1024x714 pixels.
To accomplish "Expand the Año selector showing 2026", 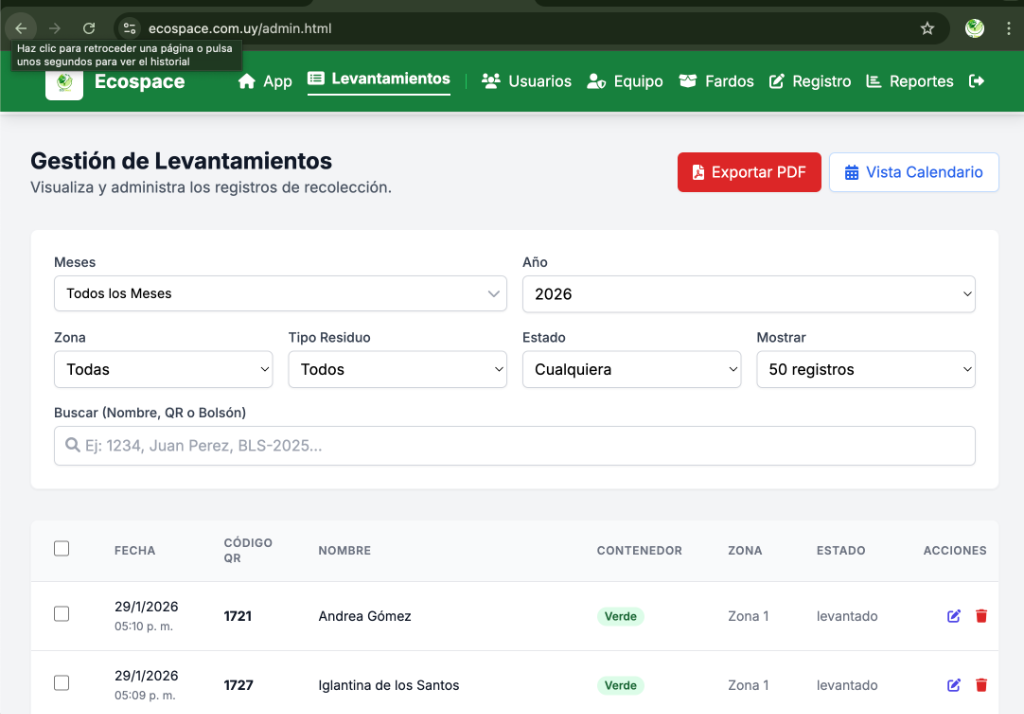I will click(x=749, y=293).
